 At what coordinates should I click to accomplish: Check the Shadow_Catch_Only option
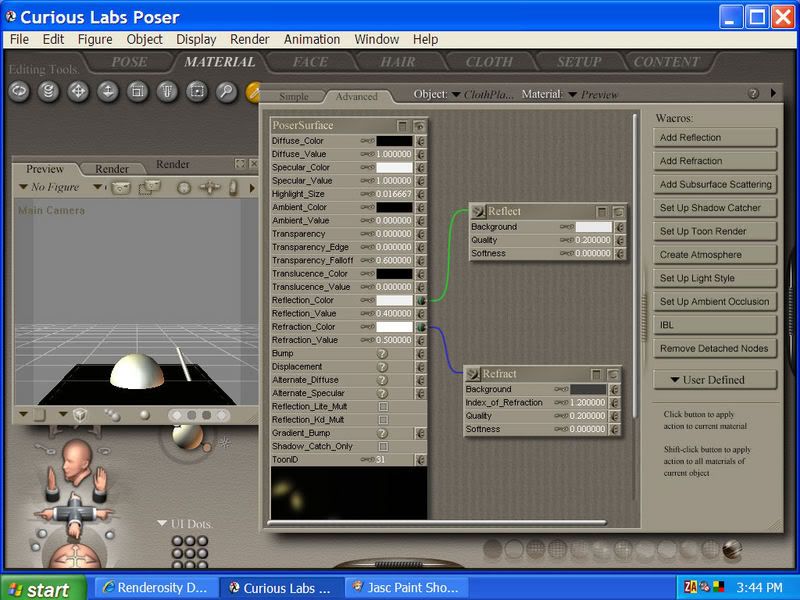382,446
